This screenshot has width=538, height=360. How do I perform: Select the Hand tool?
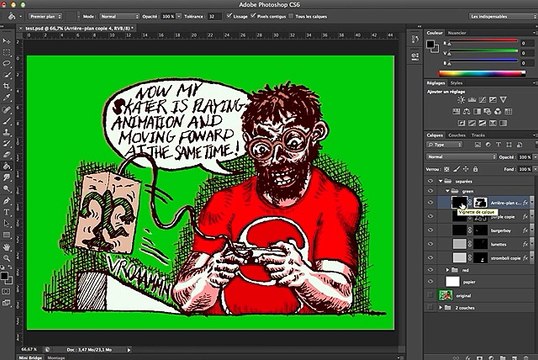tap(7, 246)
